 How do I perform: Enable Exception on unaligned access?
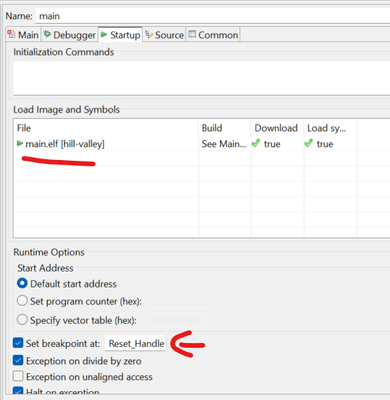coord(18,377)
